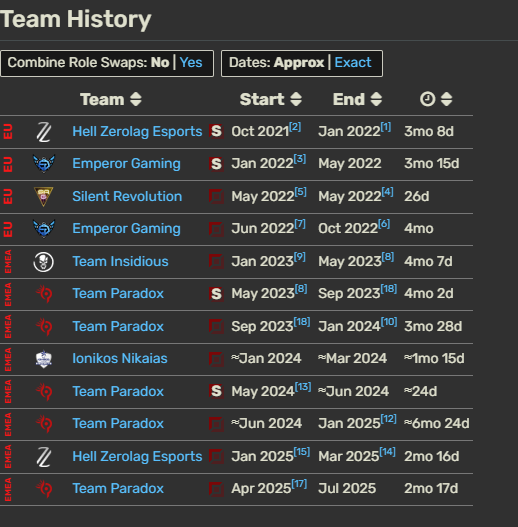Click the substitute S icon on the Oct 2021 row
Image resolution: width=518 pixels, height=527 pixels.
(x=216, y=131)
